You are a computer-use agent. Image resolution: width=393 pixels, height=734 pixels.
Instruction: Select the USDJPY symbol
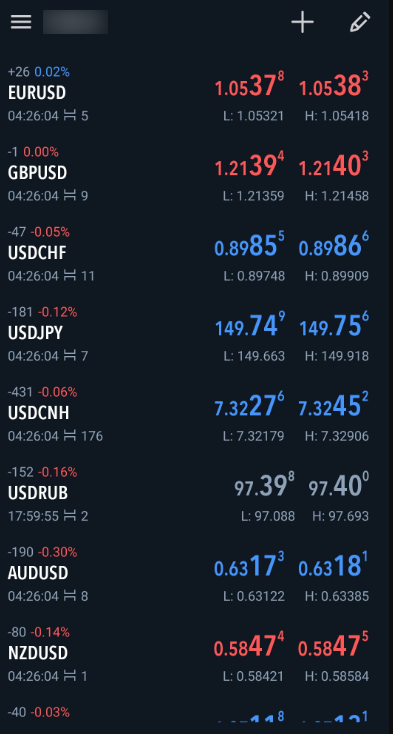click(35, 333)
